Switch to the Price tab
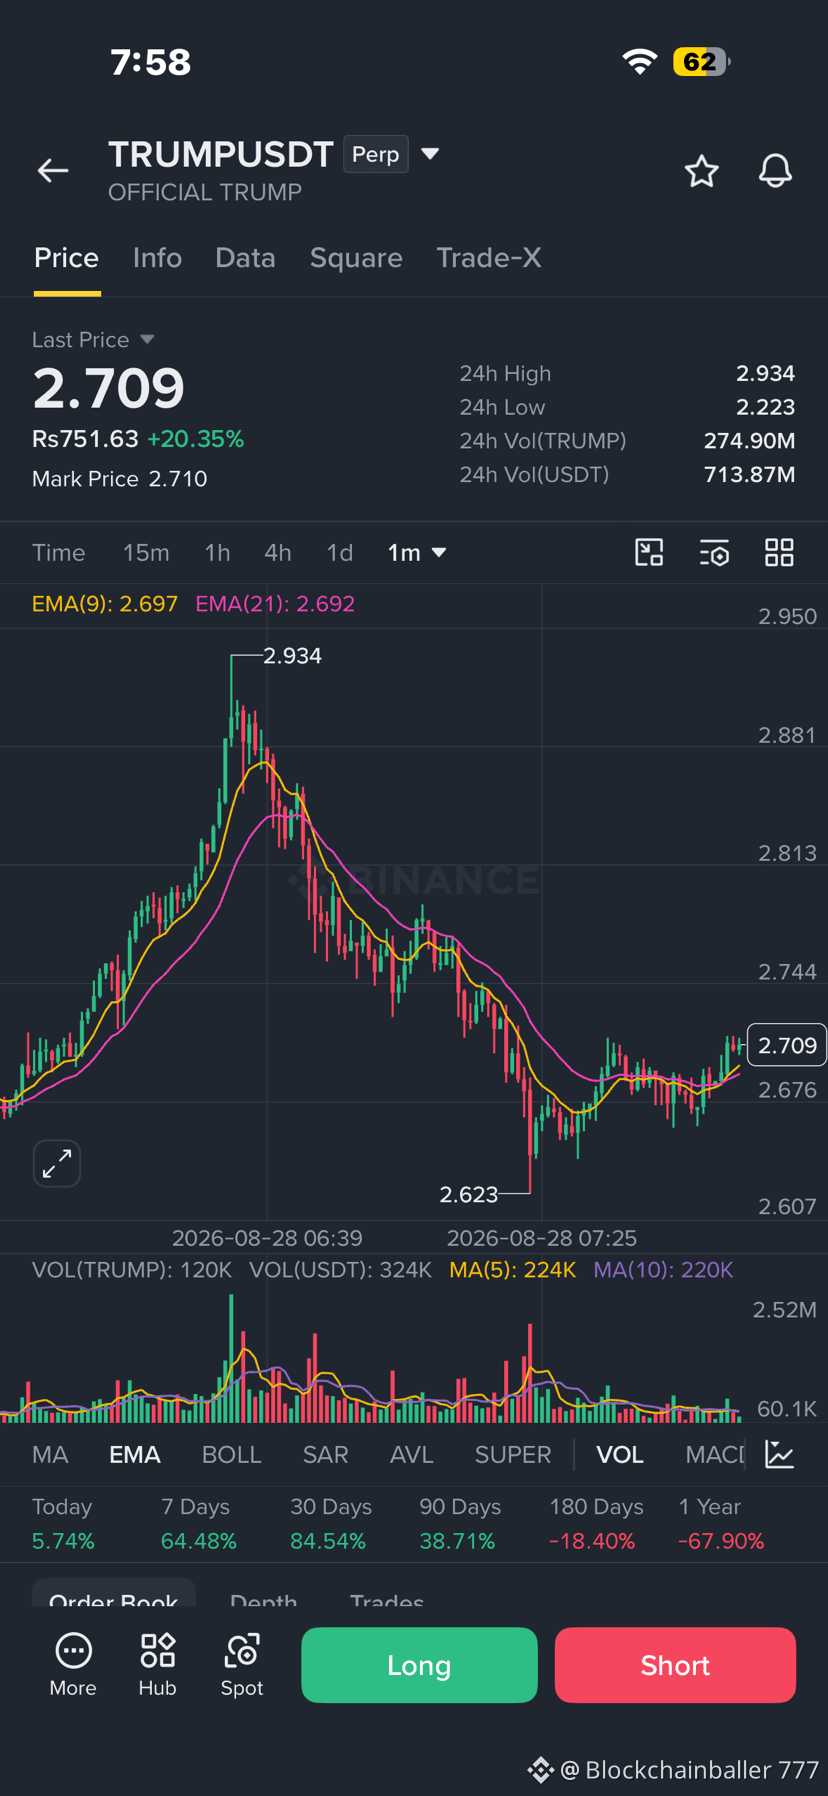 [67, 258]
